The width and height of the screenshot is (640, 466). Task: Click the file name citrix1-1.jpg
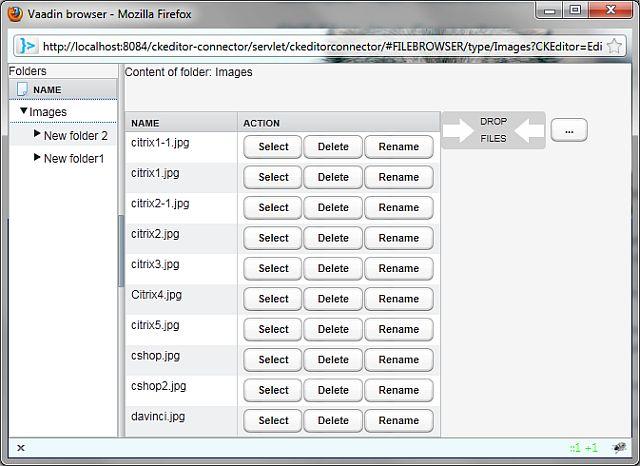tap(160, 143)
